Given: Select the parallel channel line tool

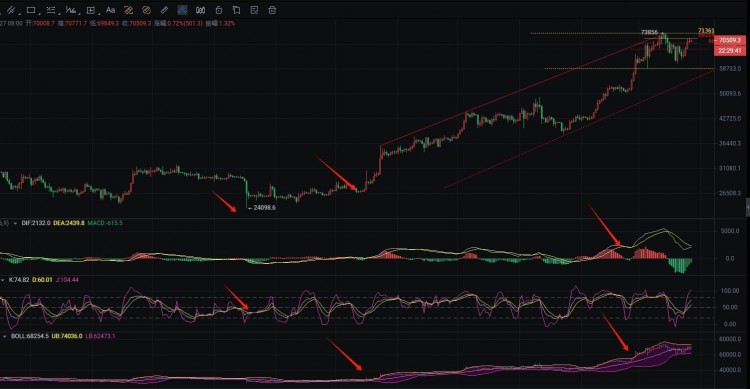Looking at the screenshot, I should click(11, 10).
